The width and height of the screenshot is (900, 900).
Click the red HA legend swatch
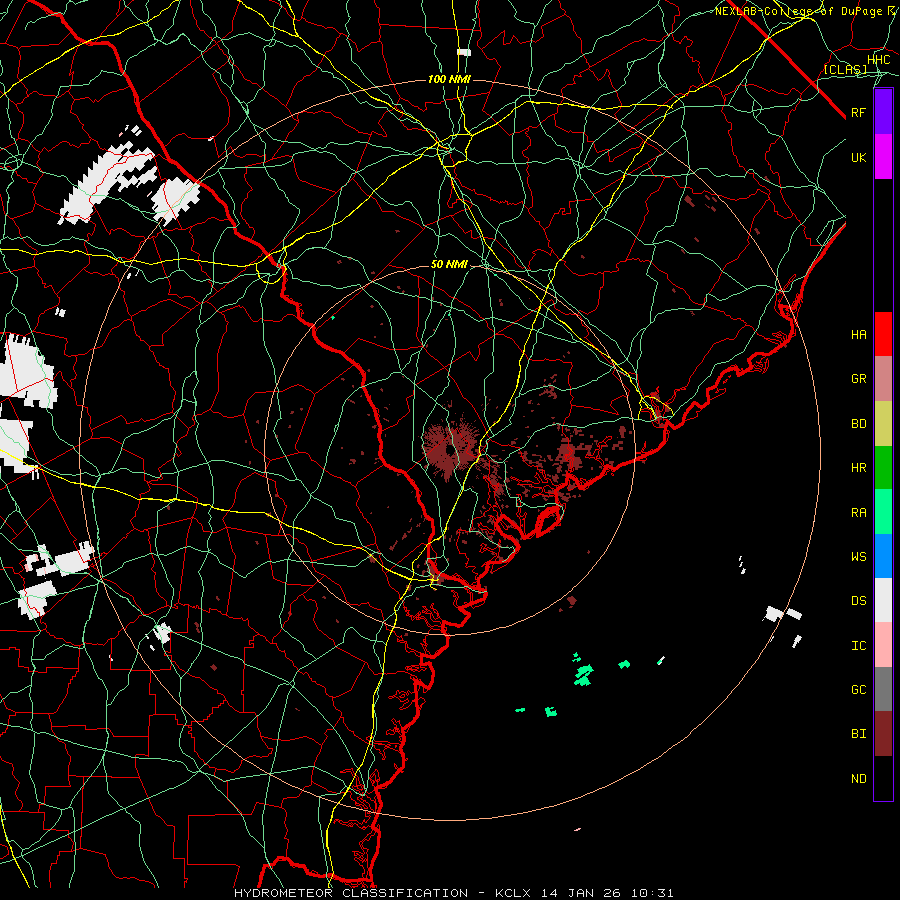883,334
